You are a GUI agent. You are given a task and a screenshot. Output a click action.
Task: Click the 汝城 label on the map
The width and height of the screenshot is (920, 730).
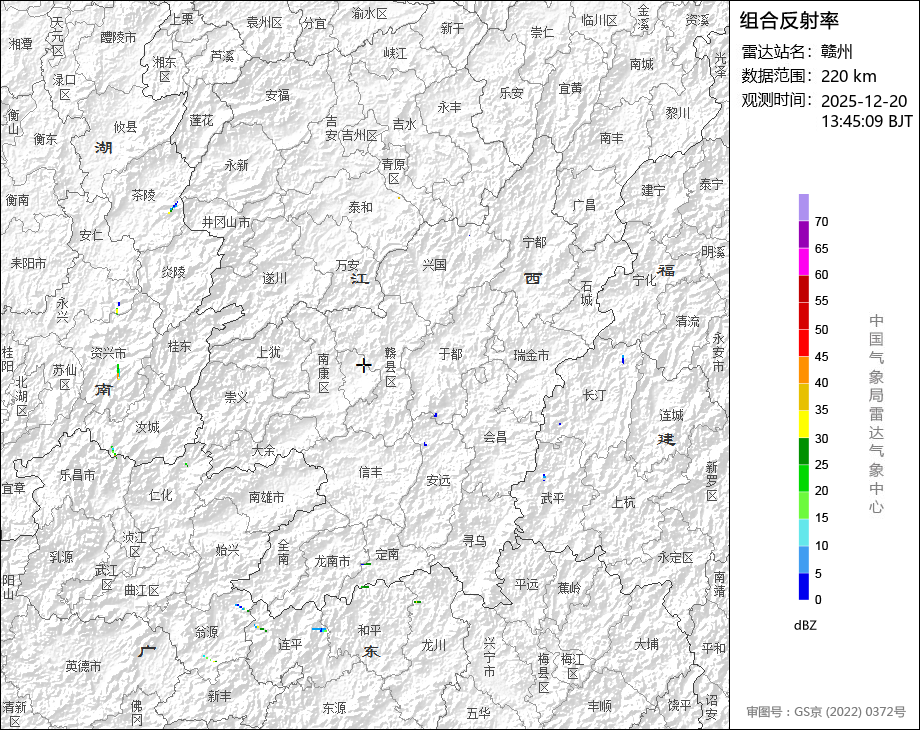[147, 427]
